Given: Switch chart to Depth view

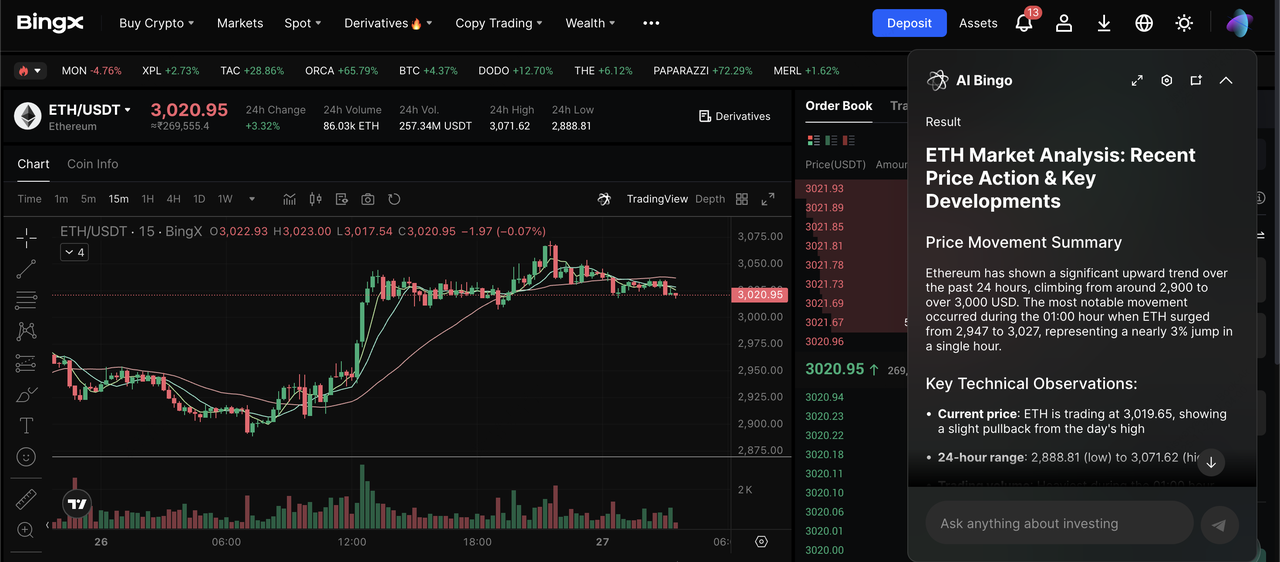Looking at the screenshot, I should [x=710, y=199].
